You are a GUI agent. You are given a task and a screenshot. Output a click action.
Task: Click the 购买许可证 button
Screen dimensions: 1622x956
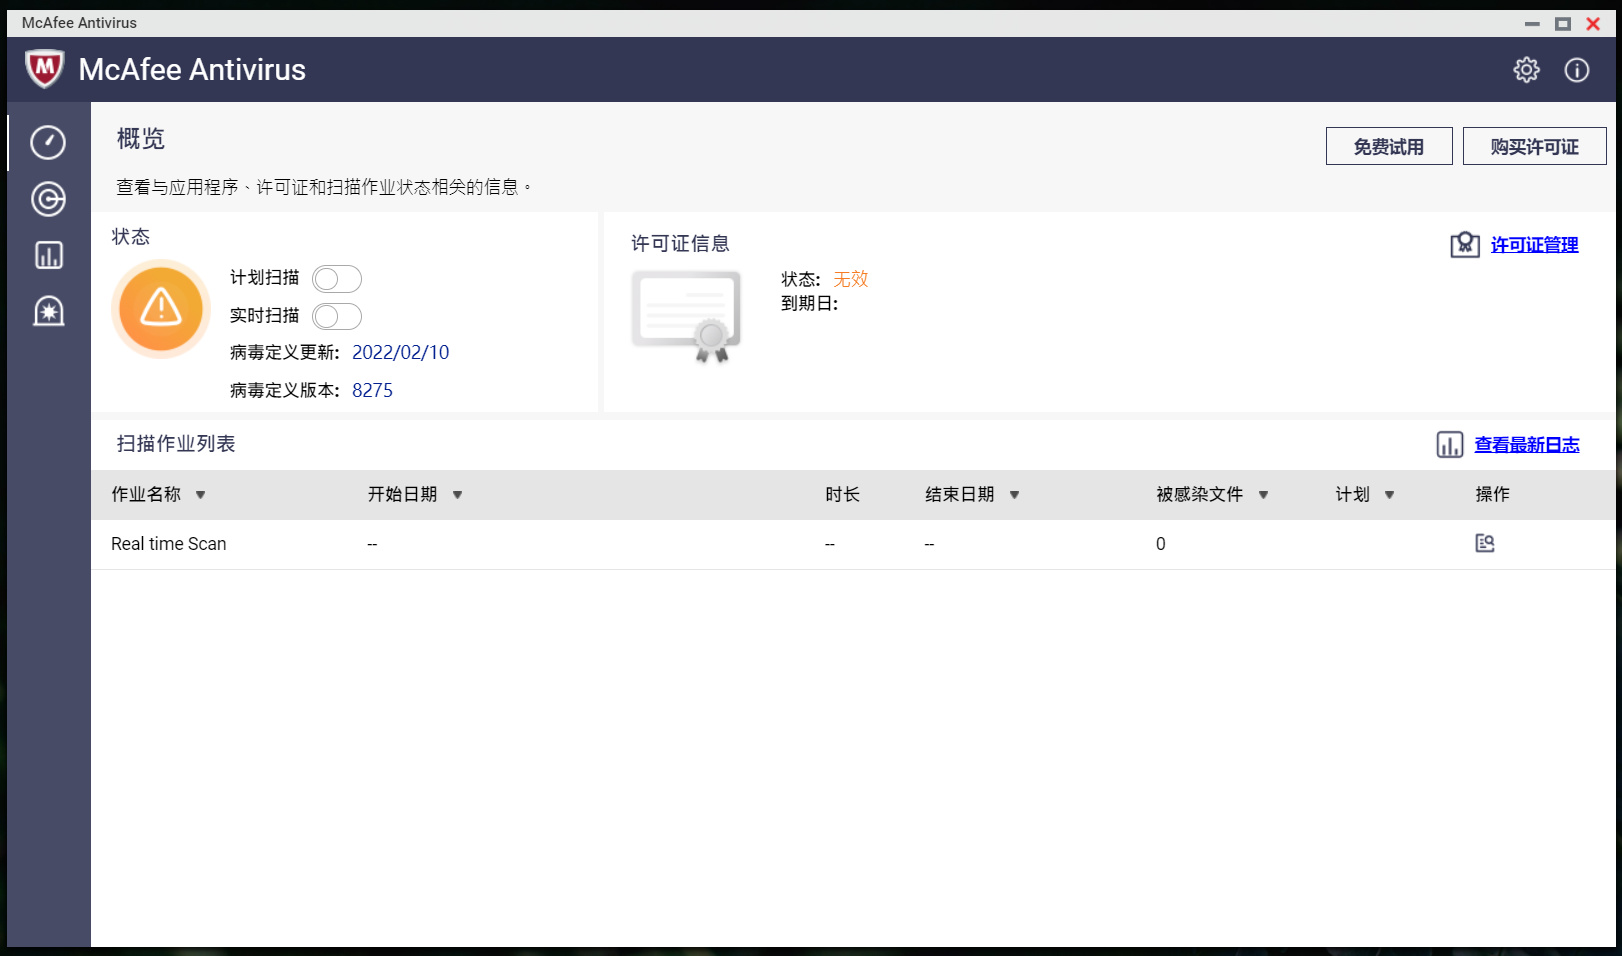click(1535, 146)
